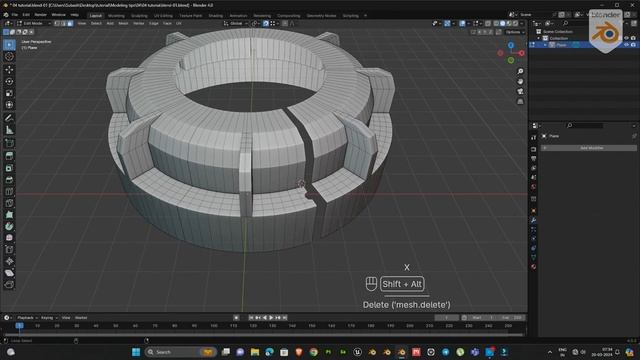Viewport: 640px width, 360px height.
Task: Toggle viewport overlays button
Action: coord(462,24)
